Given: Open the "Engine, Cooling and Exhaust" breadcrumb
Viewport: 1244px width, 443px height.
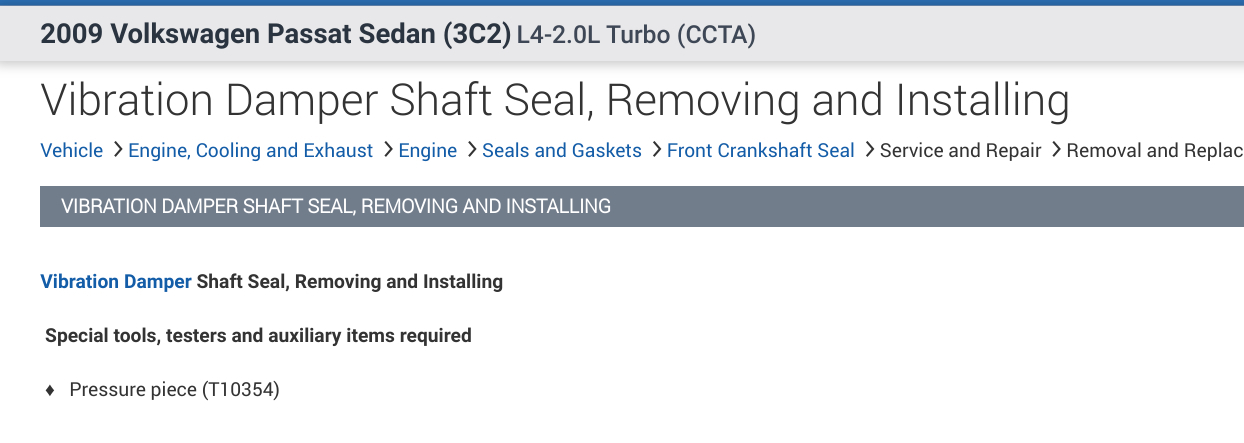Looking at the screenshot, I should pyautogui.click(x=250, y=151).
